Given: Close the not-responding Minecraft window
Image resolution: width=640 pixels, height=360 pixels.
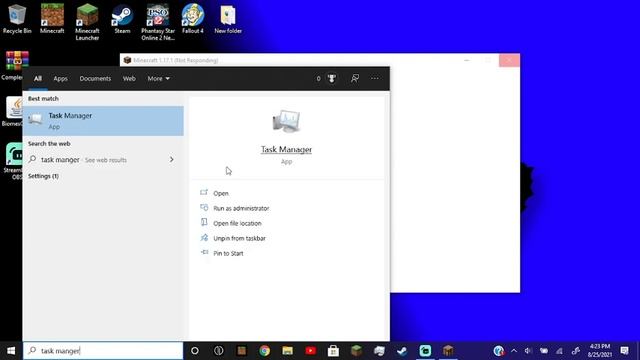Looking at the screenshot, I should coord(509,60).
